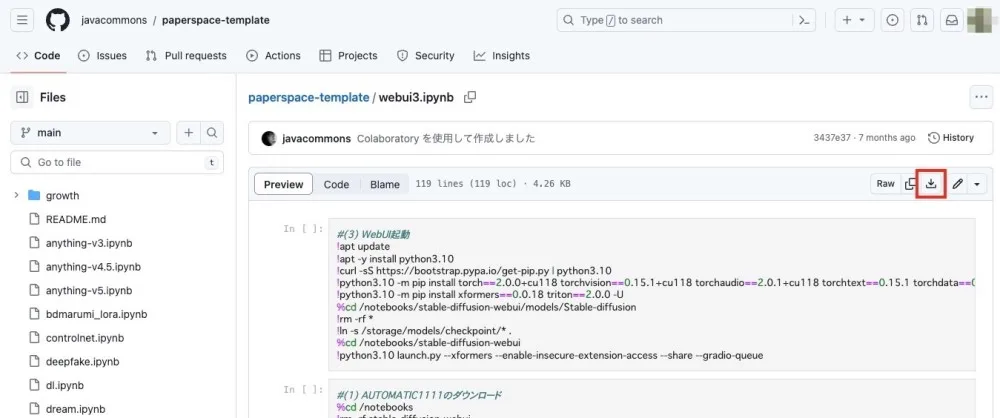Open the Pull requests tab
This screenshot has height=418, width=1000.
point(186,56)
